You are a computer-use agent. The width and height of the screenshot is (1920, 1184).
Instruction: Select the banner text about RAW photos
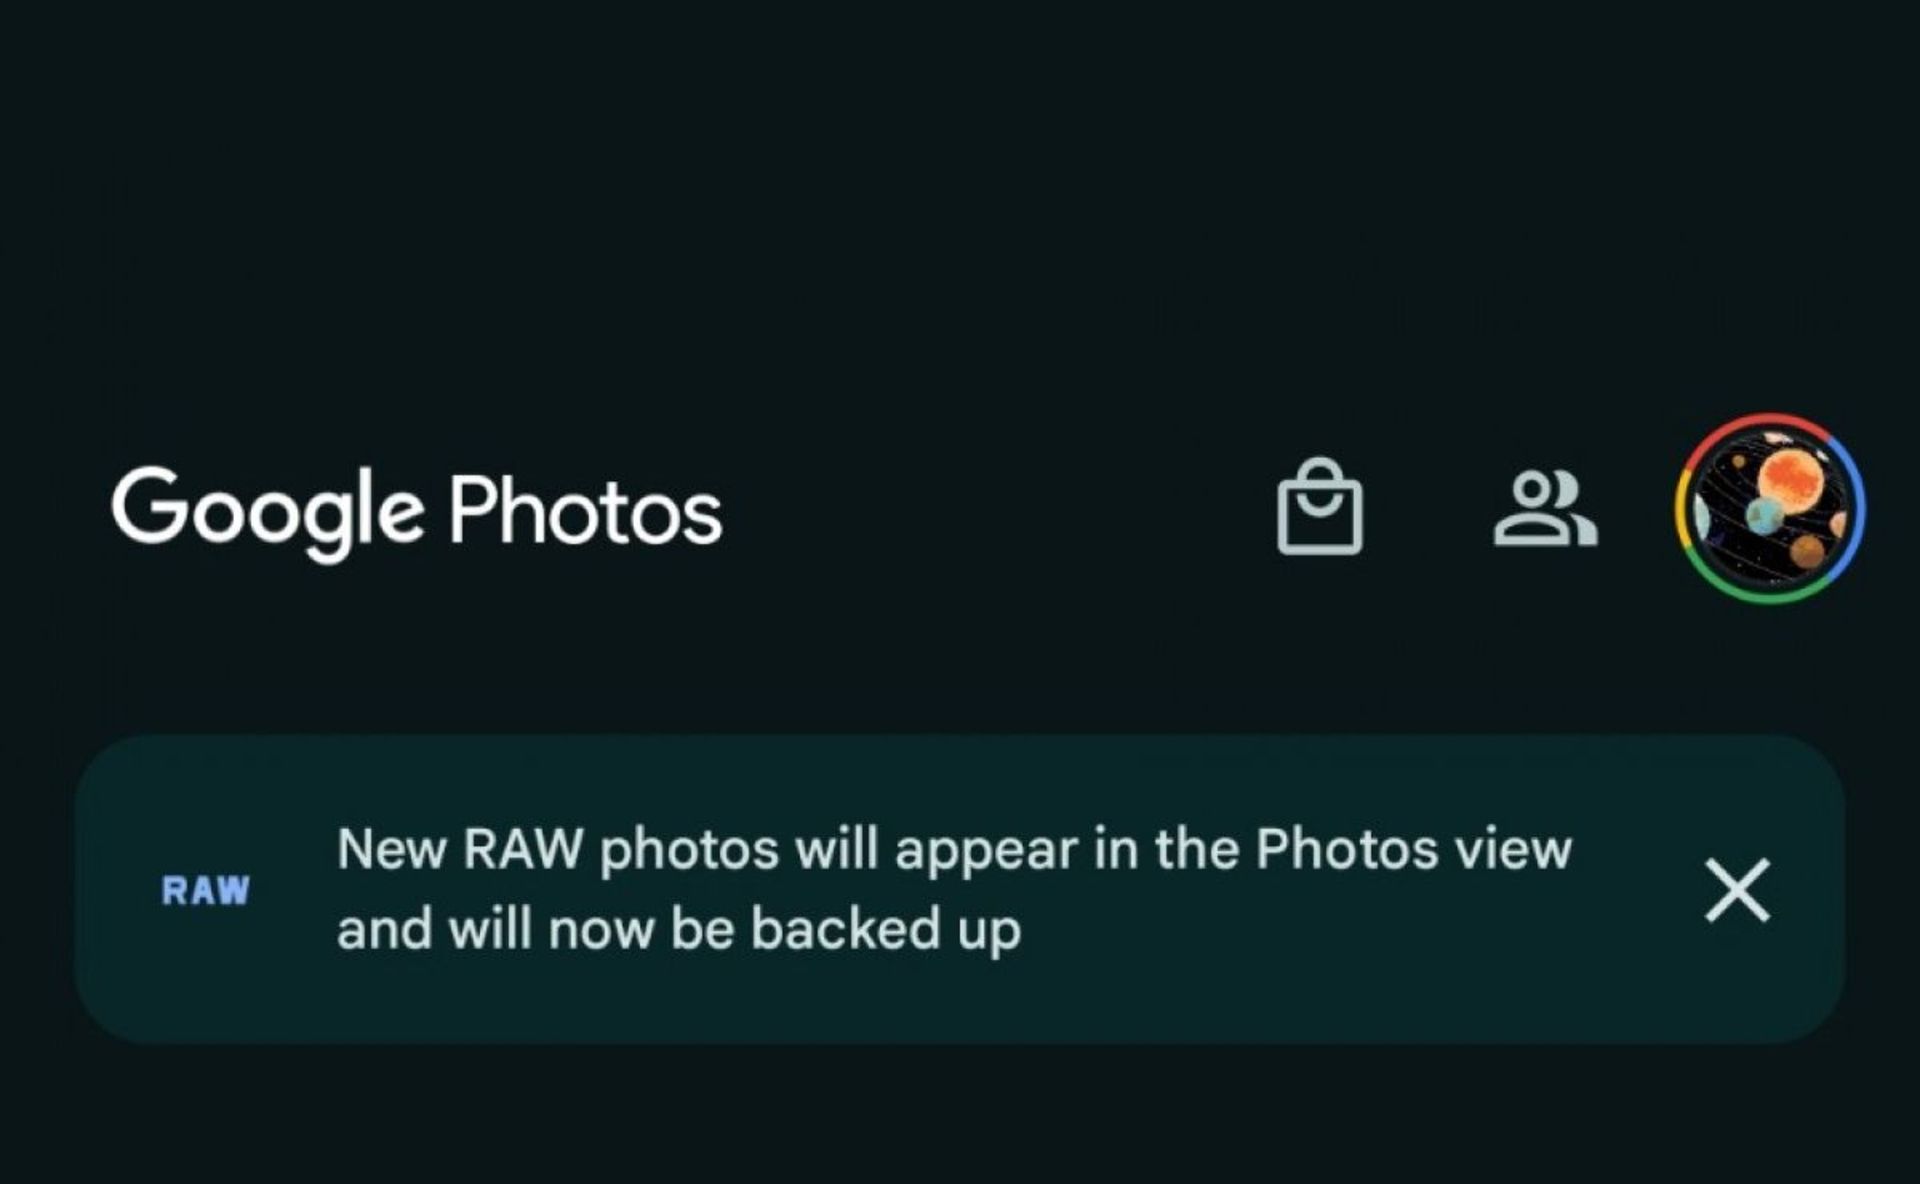[x=954, y=889]
